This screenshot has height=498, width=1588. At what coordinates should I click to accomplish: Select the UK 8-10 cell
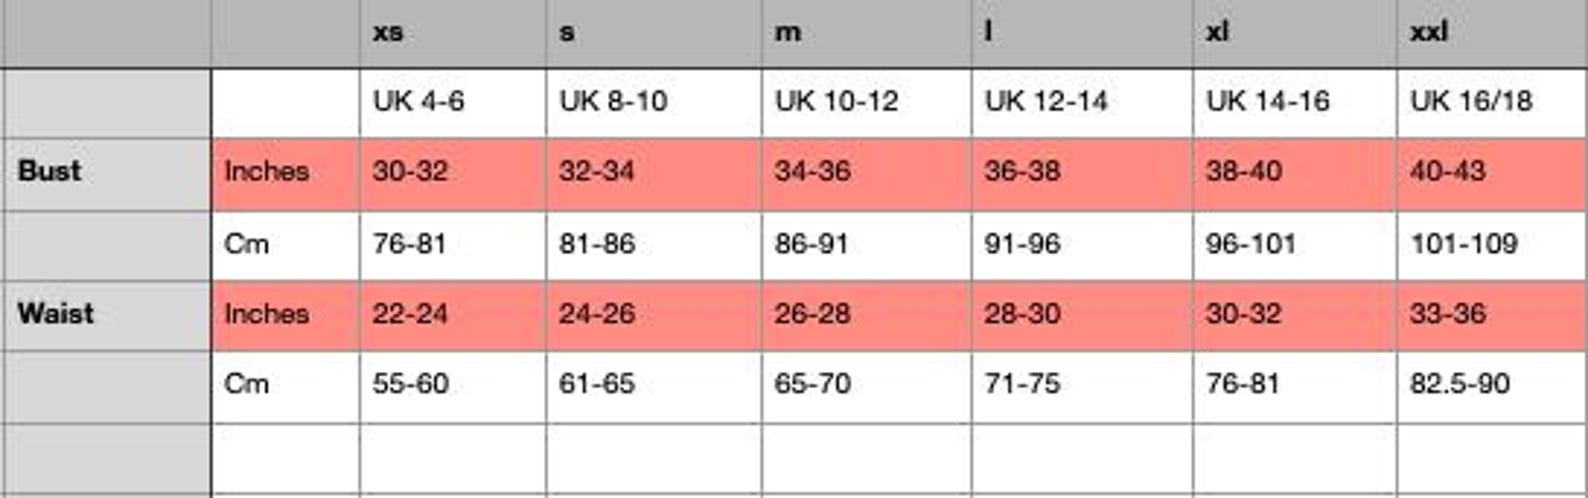pyautogui.click(x=654, y=103)
